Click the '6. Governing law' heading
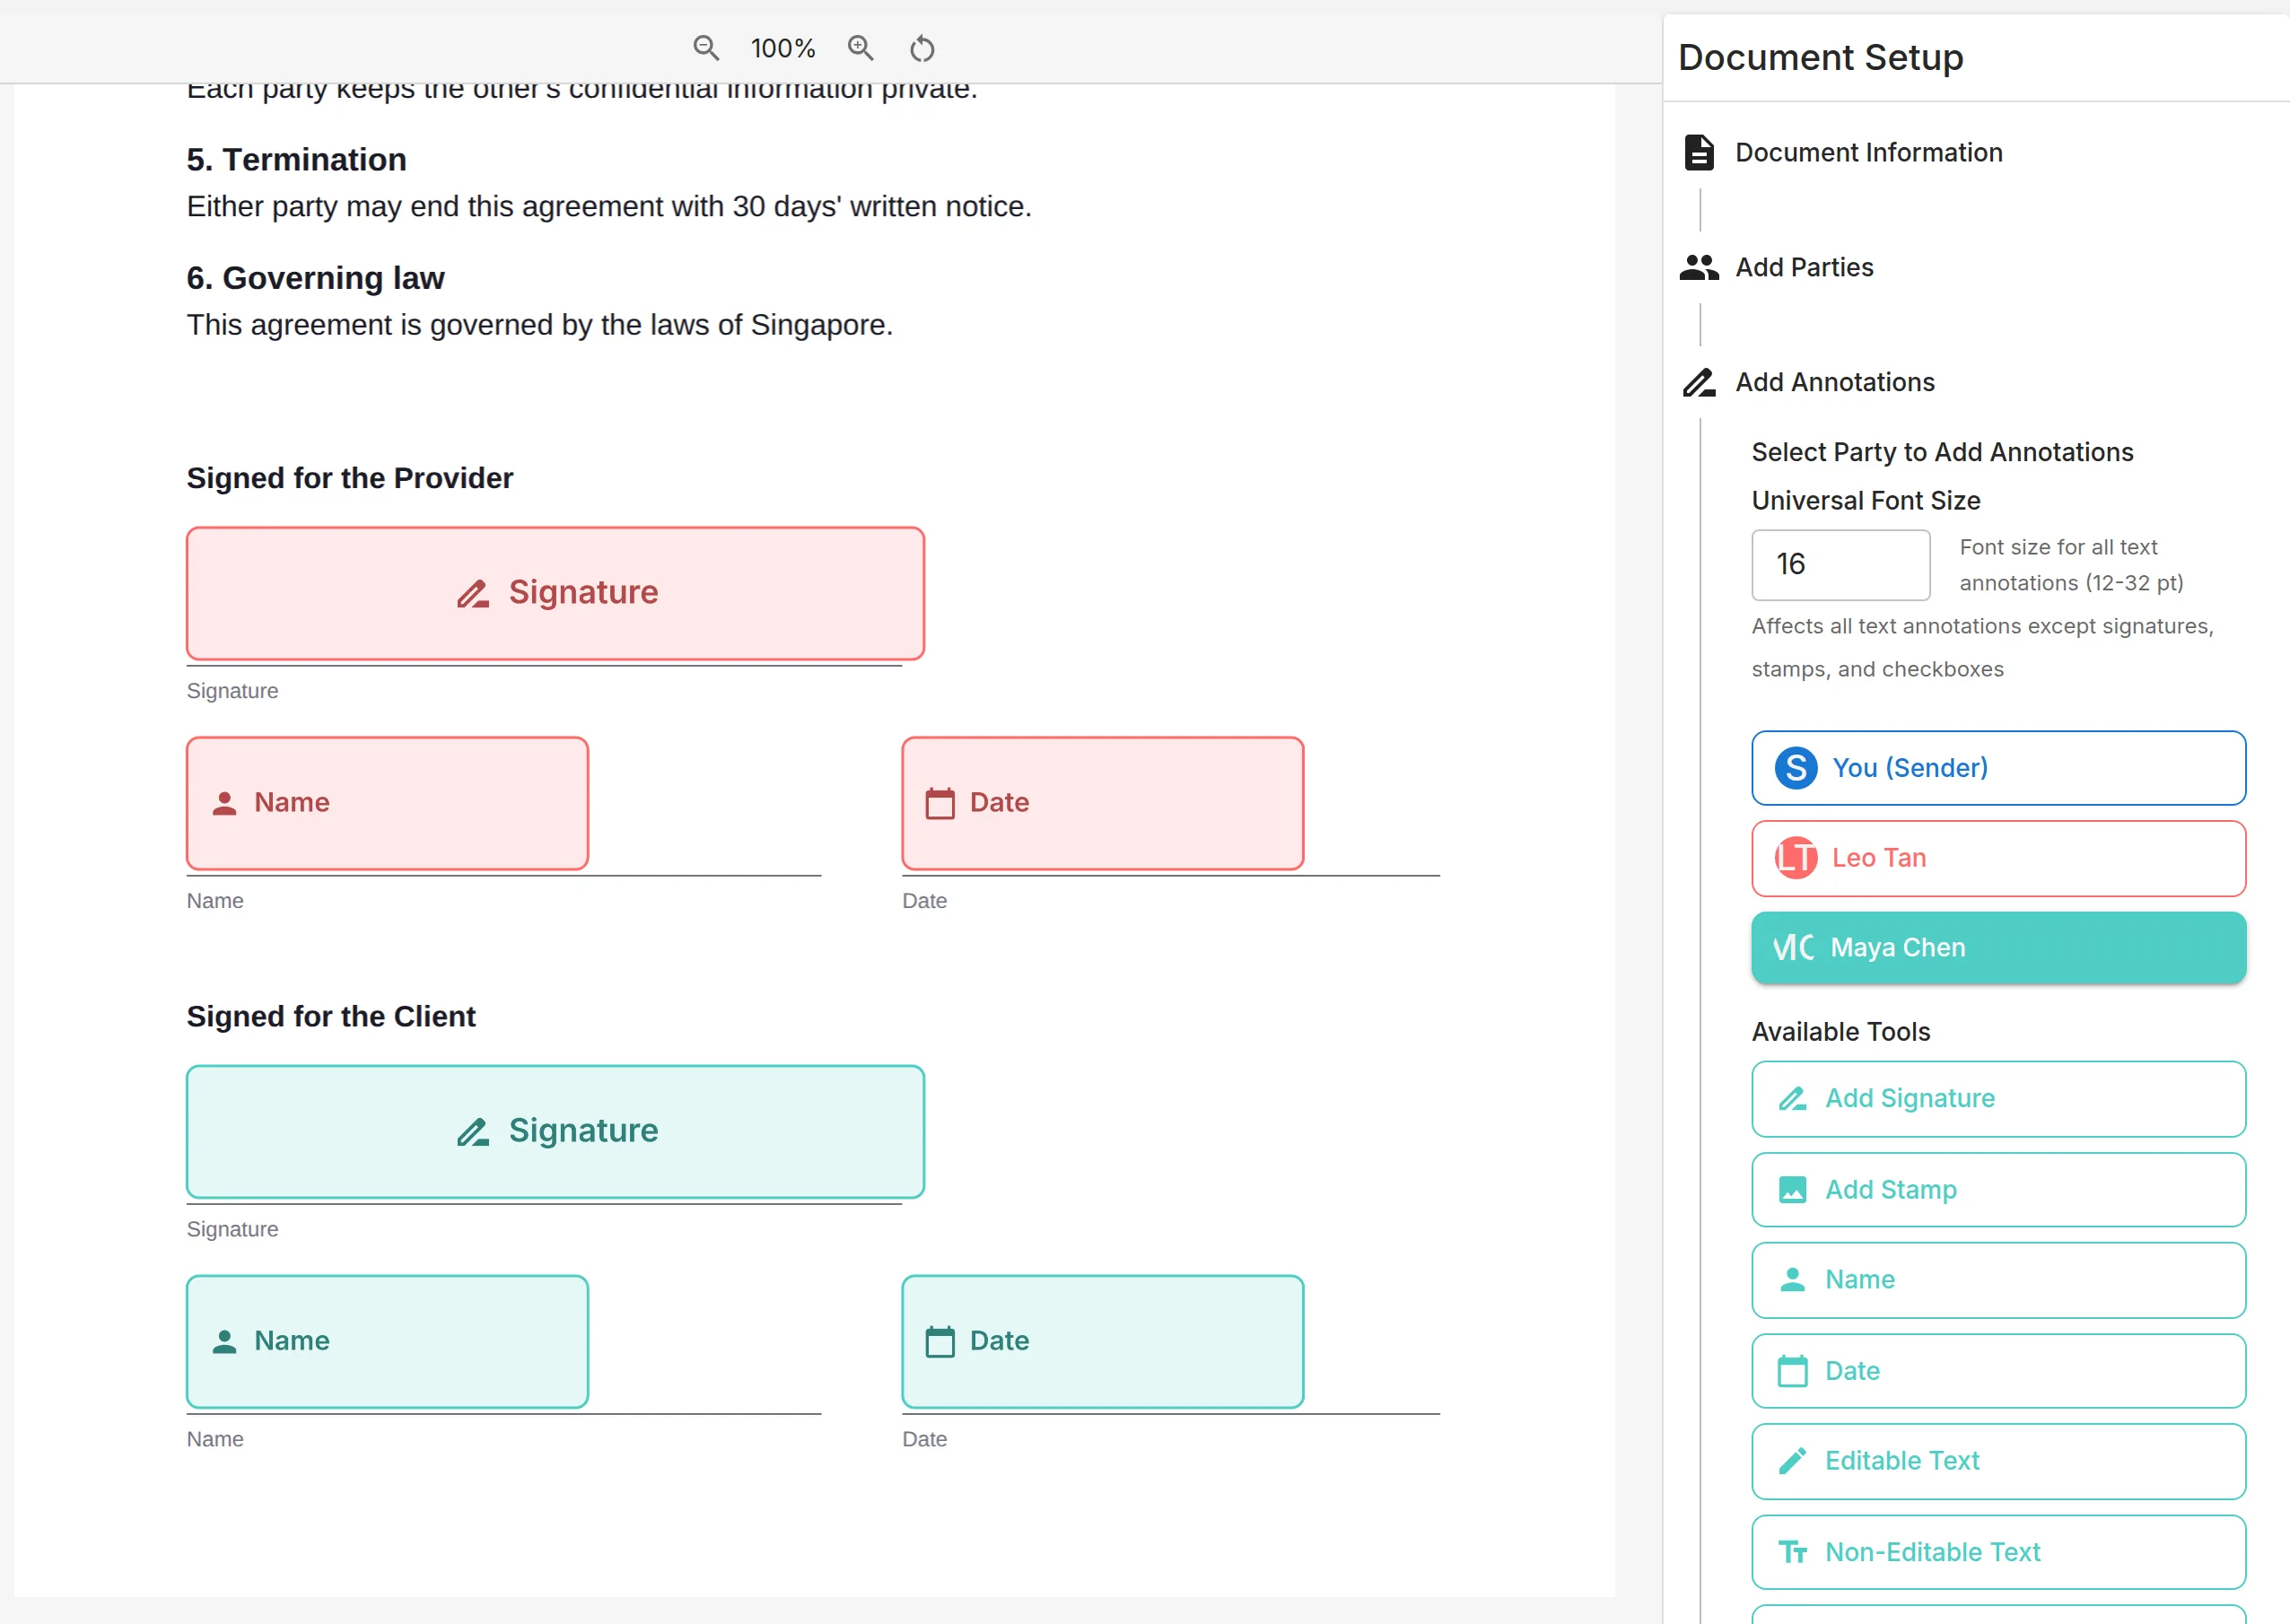The image size is (2290, 1624). pyautogui.click(x=315, y=278)
